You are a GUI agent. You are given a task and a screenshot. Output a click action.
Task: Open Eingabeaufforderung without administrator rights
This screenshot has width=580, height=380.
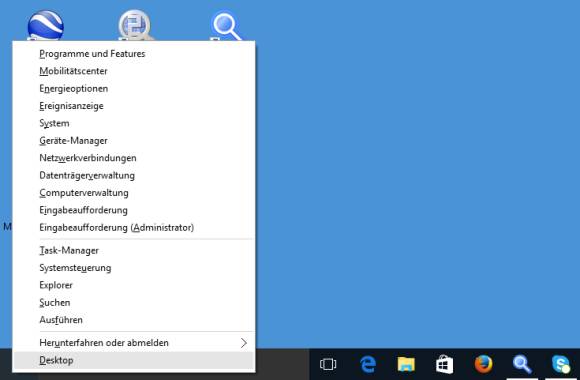[134, 210]
